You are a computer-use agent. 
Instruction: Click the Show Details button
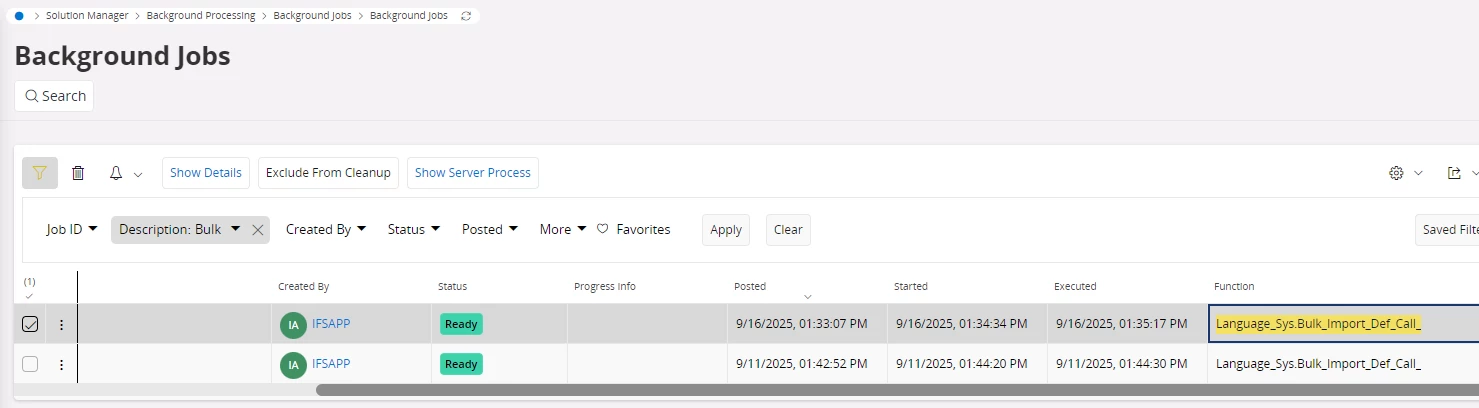[x=205, y=173]
